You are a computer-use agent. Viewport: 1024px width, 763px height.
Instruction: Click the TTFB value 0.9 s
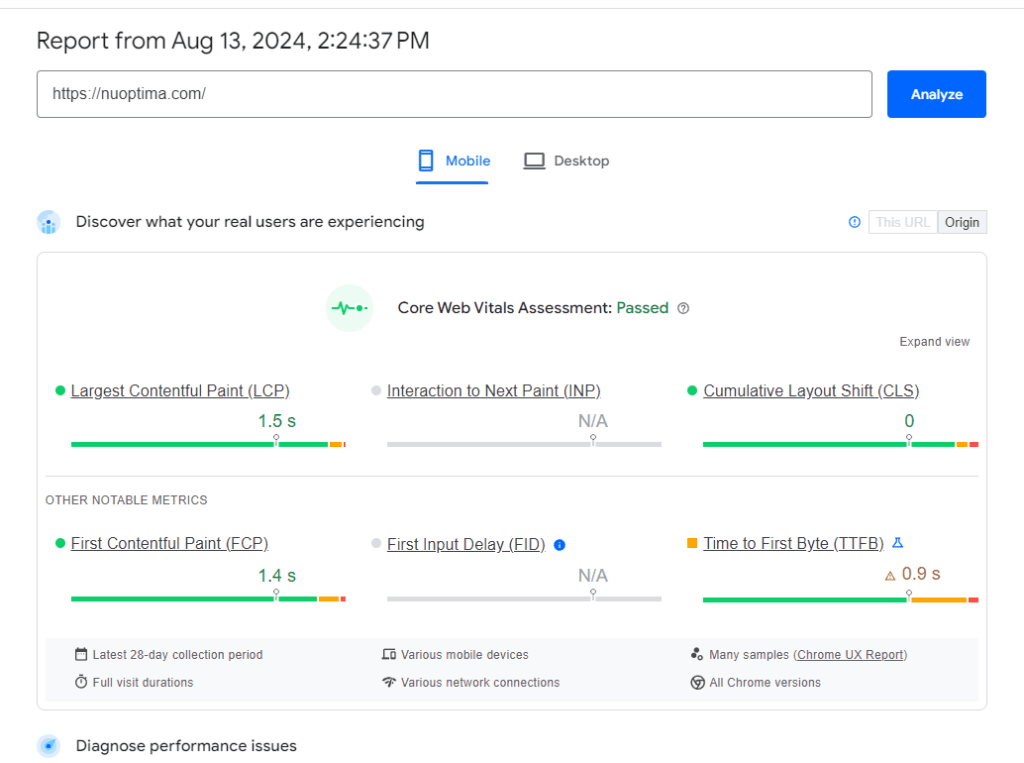921,574
